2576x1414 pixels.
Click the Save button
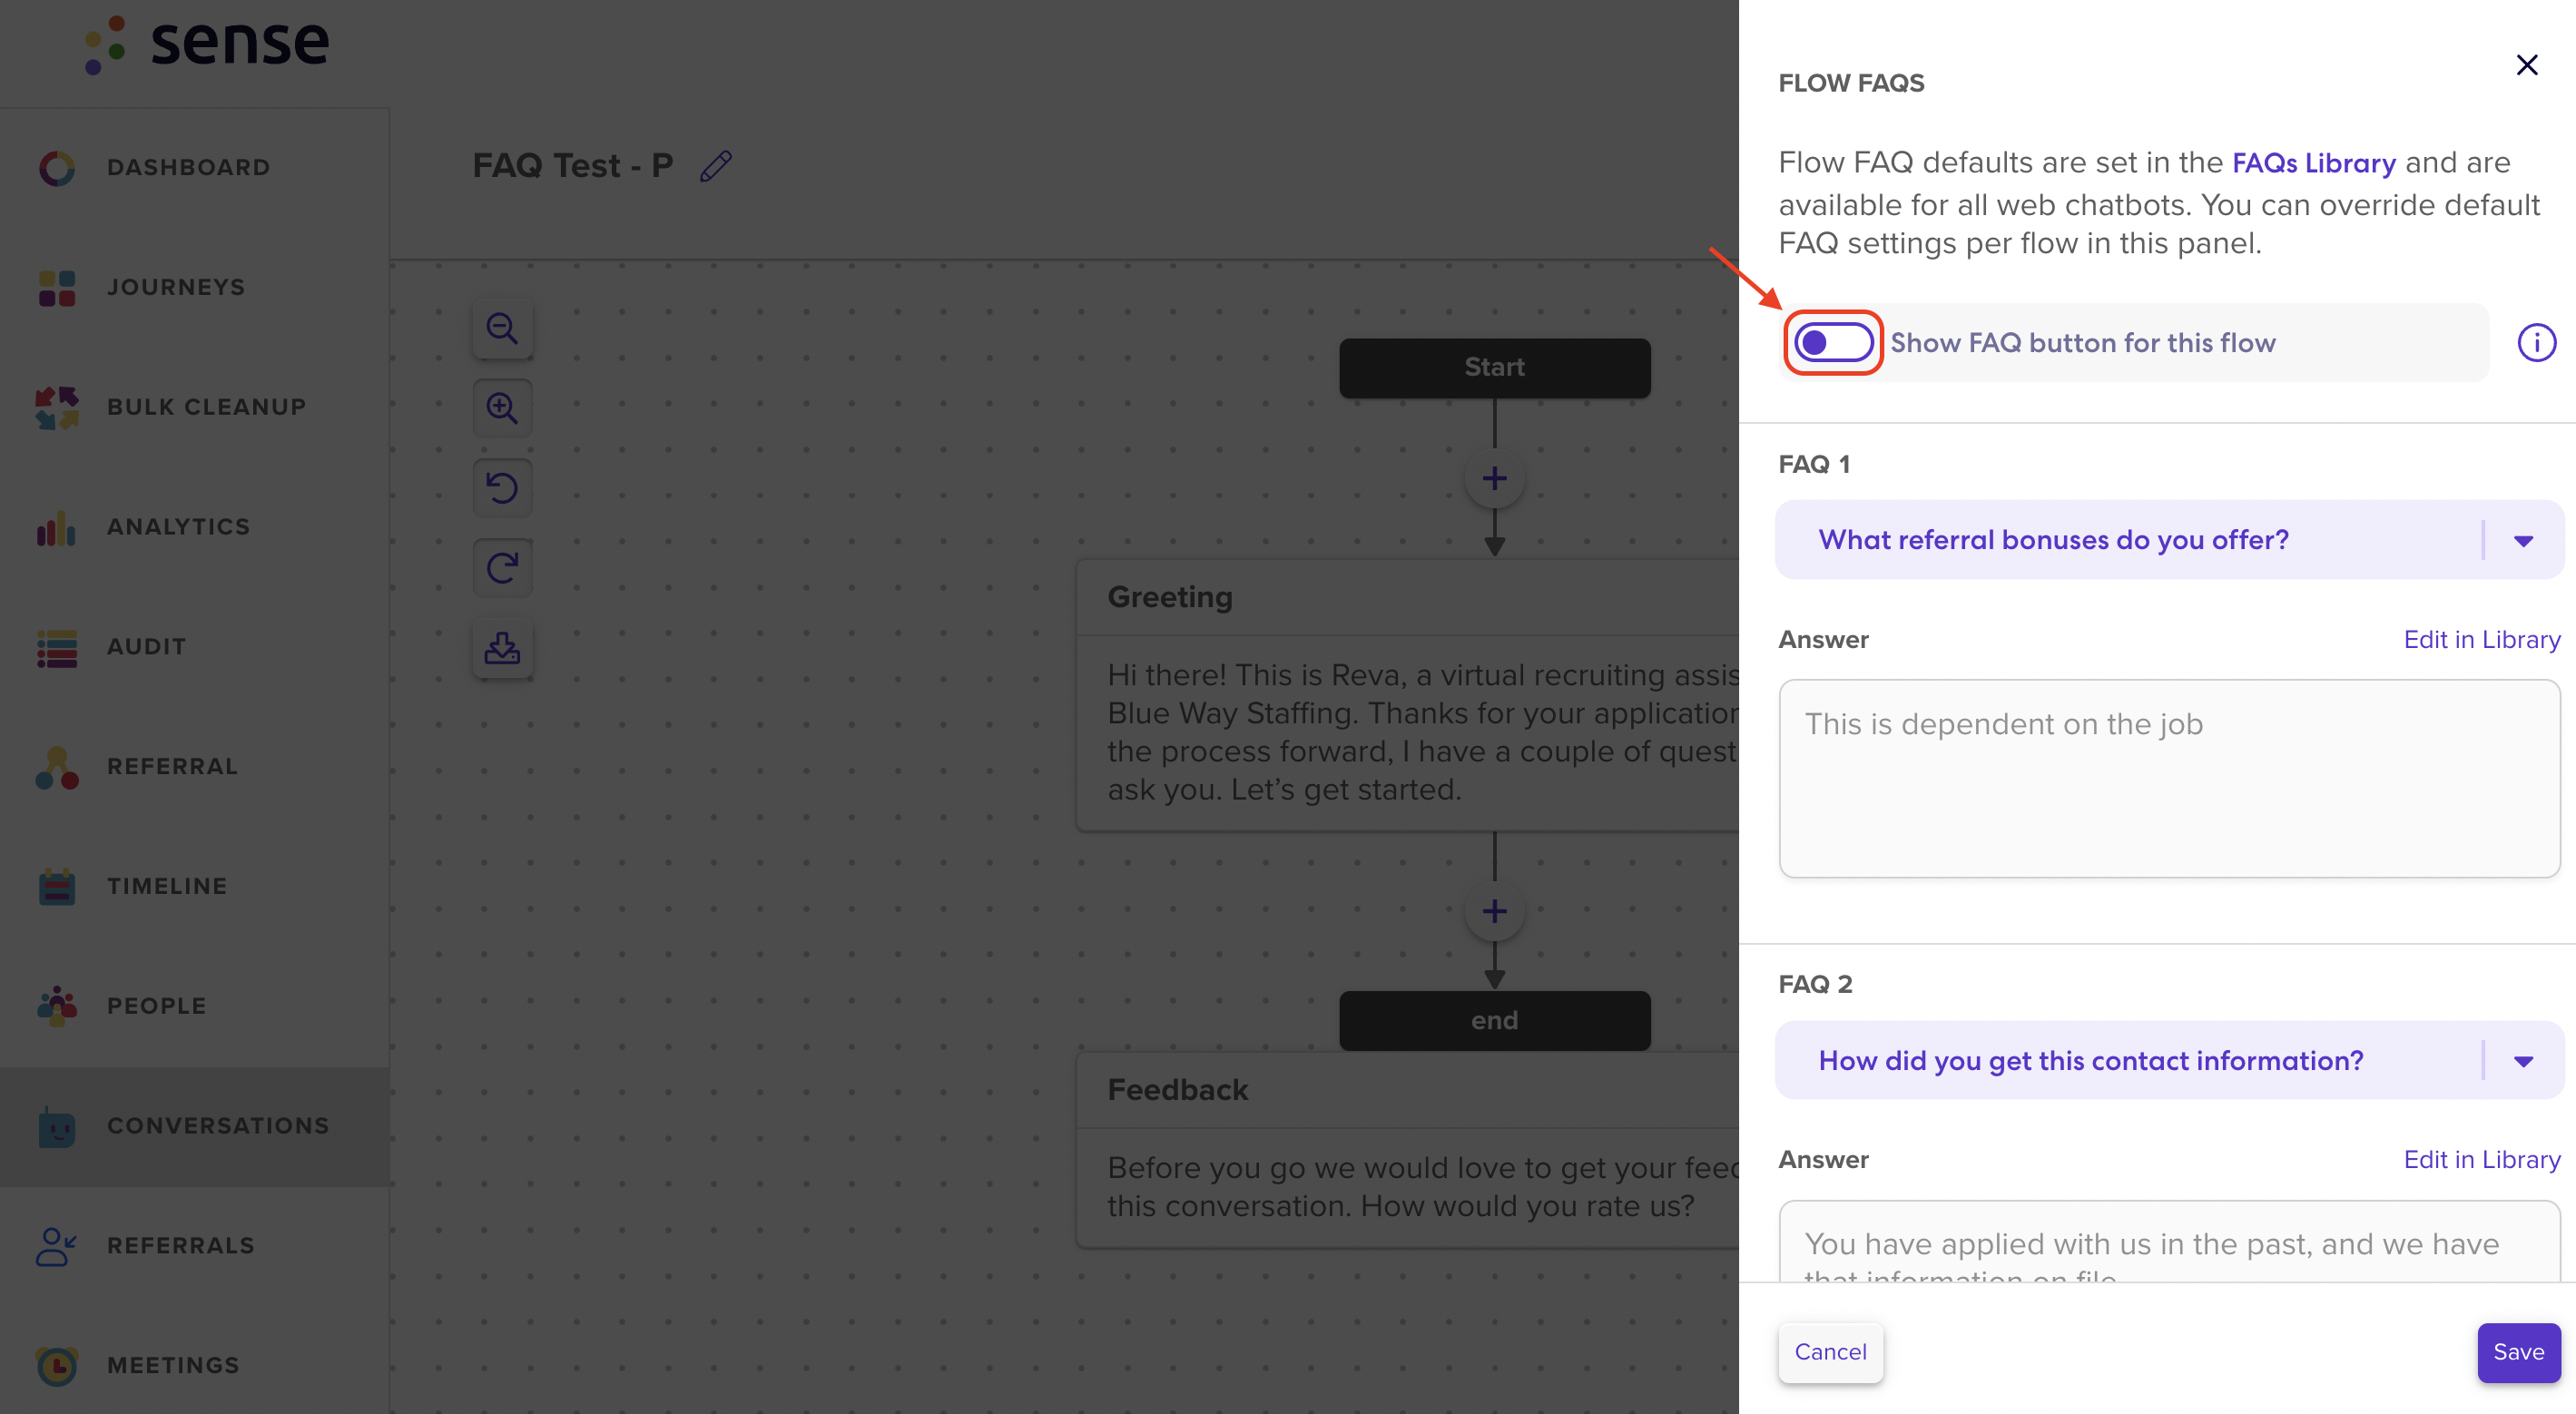point(2518,1352)
